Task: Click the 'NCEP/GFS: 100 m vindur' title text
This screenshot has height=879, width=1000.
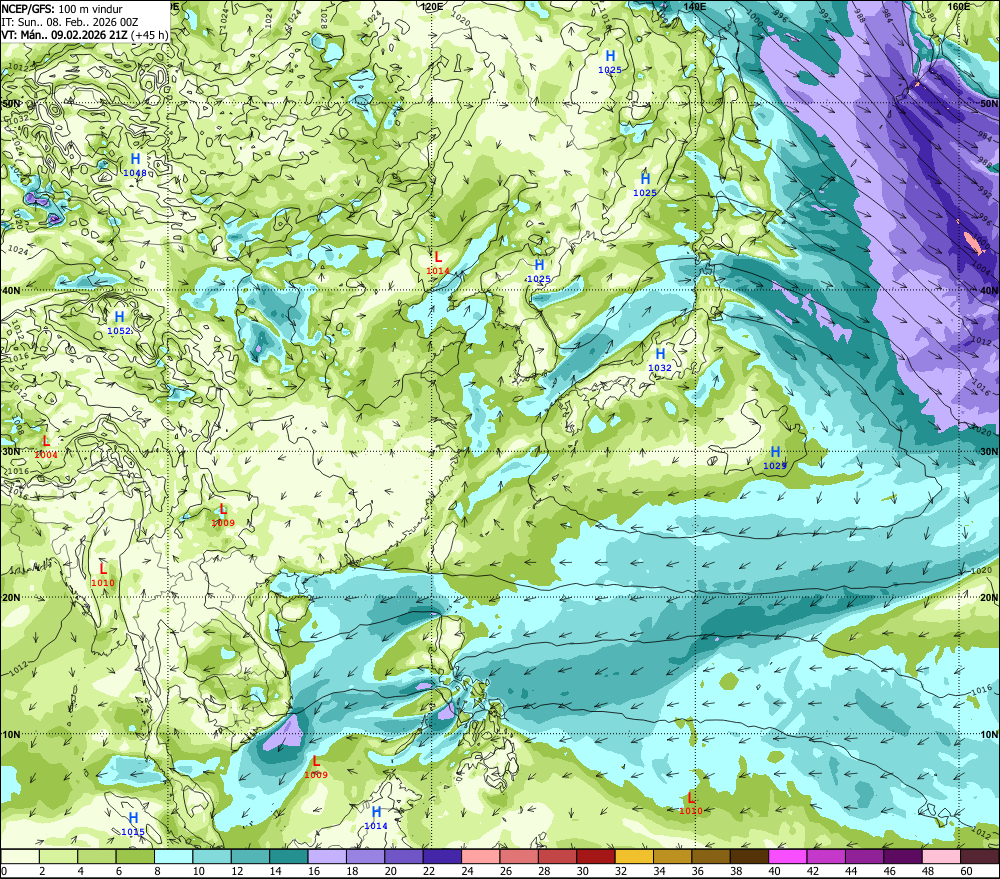Action: coord(62,9)
